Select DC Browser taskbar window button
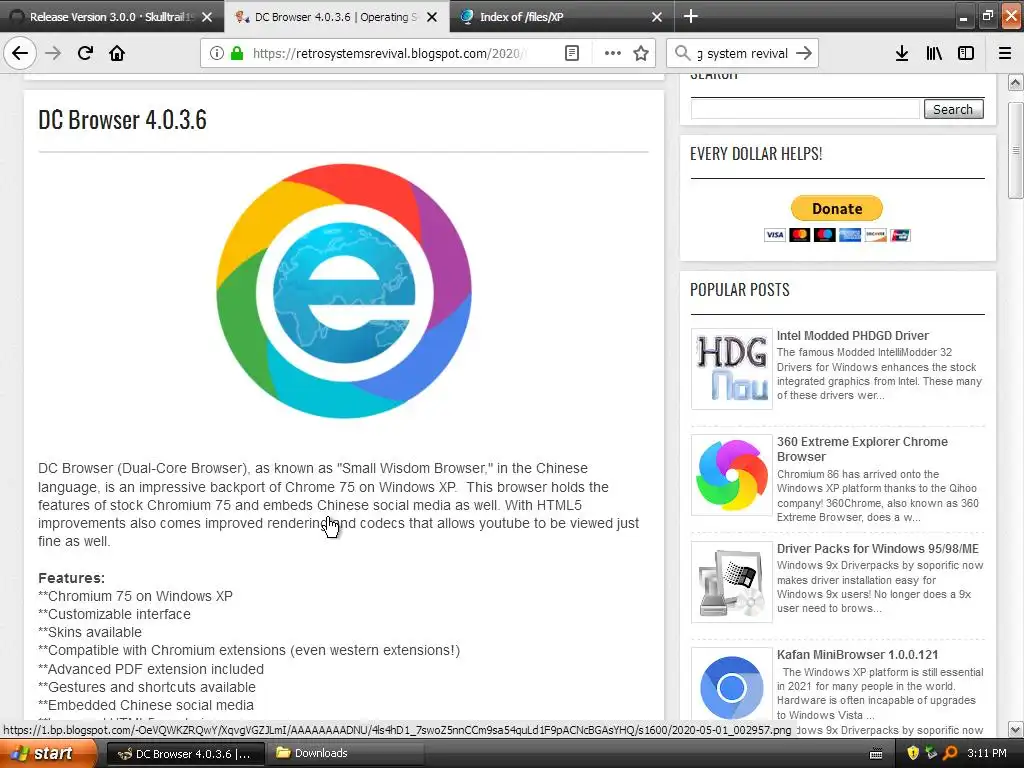The width and height of the screenshot is (1024, 768). point(185,754)
